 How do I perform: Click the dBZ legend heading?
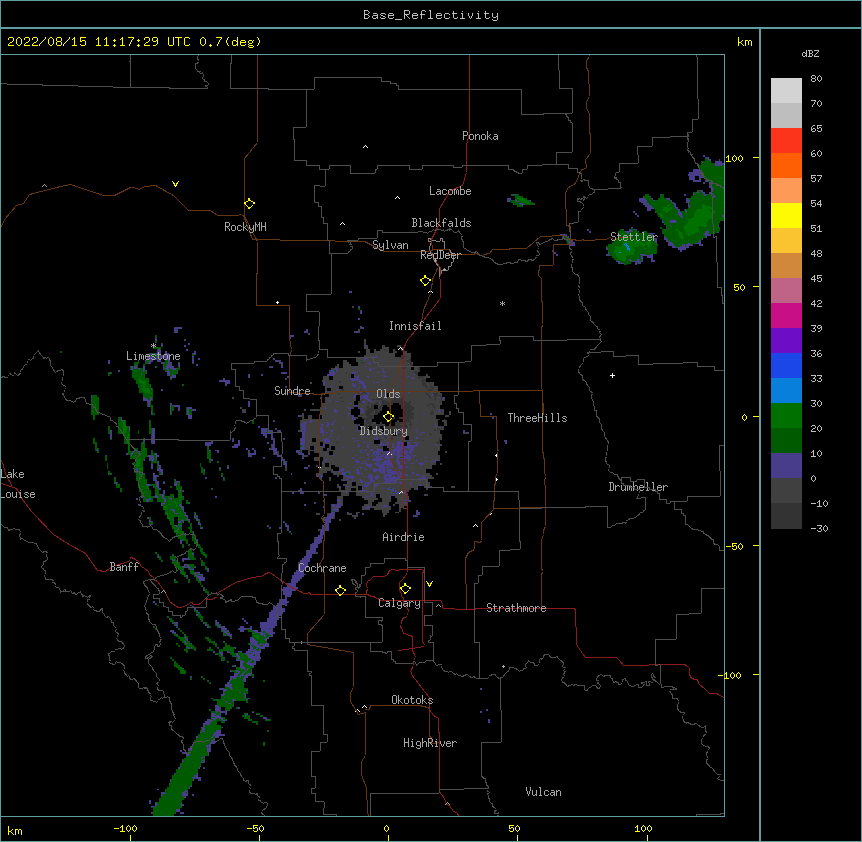click(810, 53)
